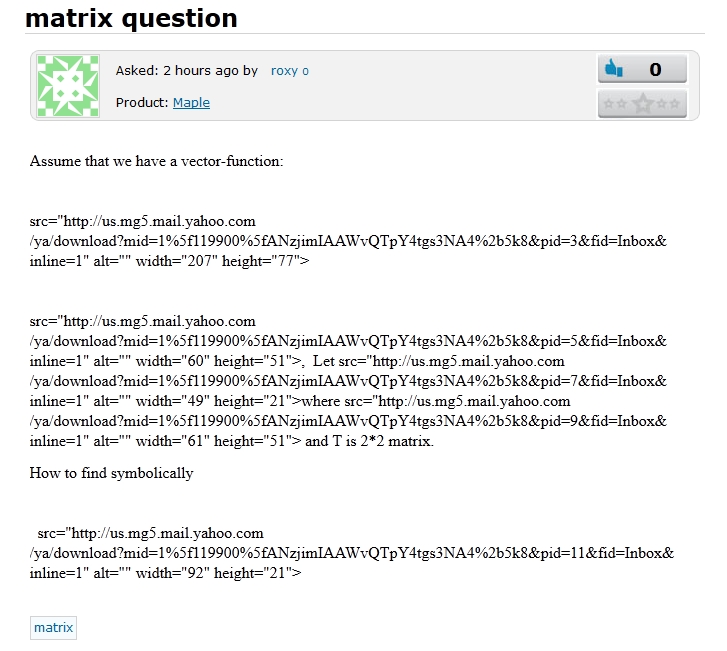Click the fourth favorite star
This screenshot has width=727, height=651.
[662, 103]
